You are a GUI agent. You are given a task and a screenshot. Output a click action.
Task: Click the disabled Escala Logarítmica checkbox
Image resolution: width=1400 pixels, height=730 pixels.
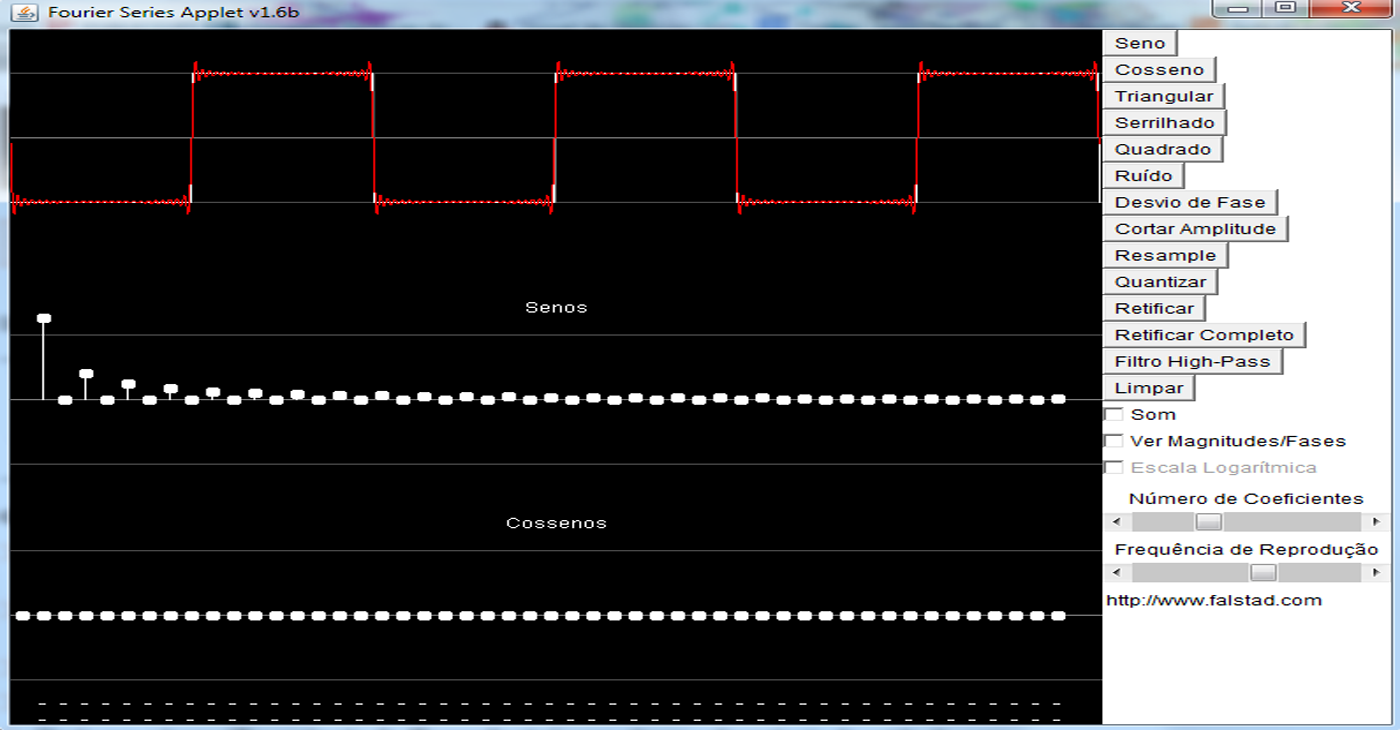pyautogui.click(x=1113, y=467)
